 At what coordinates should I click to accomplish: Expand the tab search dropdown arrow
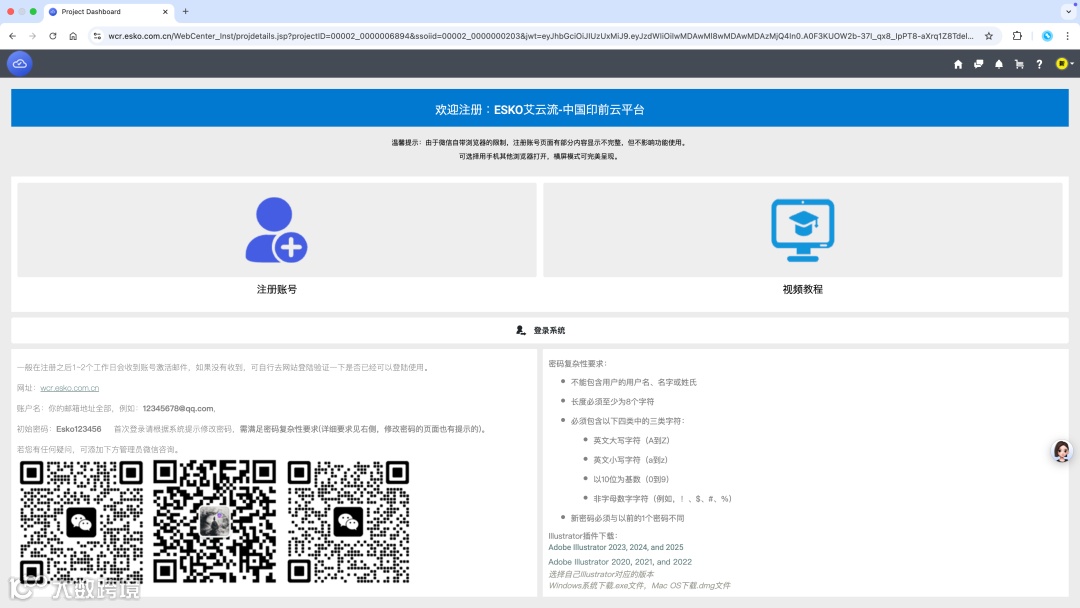[x=1068, y=12]
